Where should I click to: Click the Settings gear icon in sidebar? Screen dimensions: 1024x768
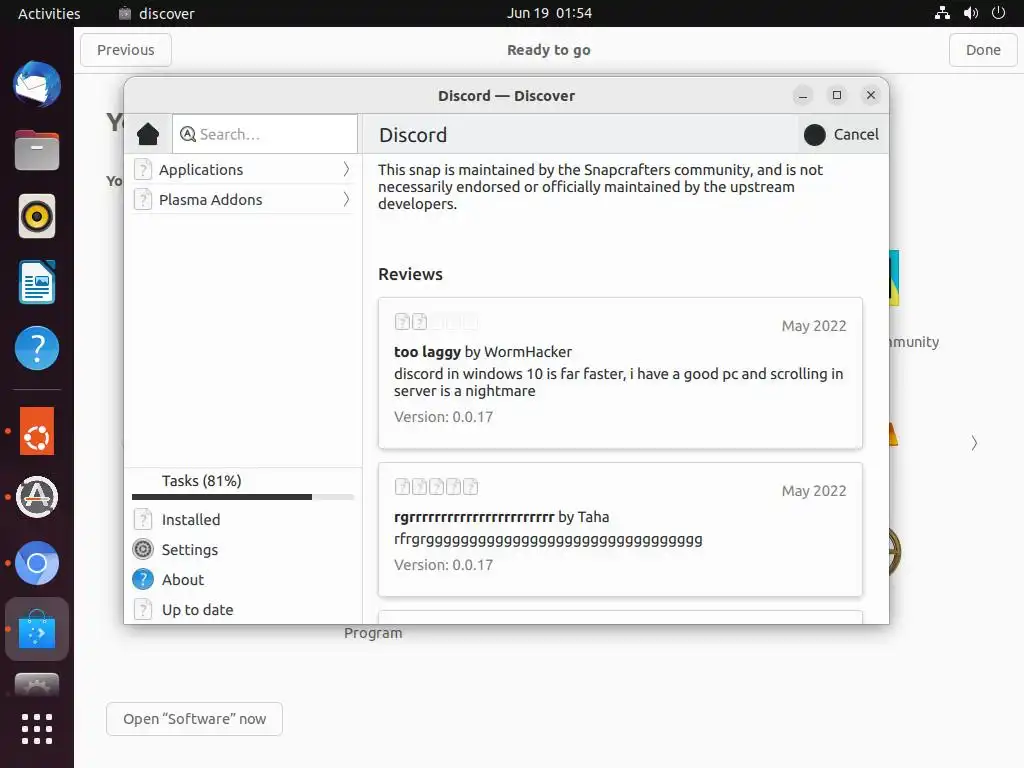click(x=143, y=550)
